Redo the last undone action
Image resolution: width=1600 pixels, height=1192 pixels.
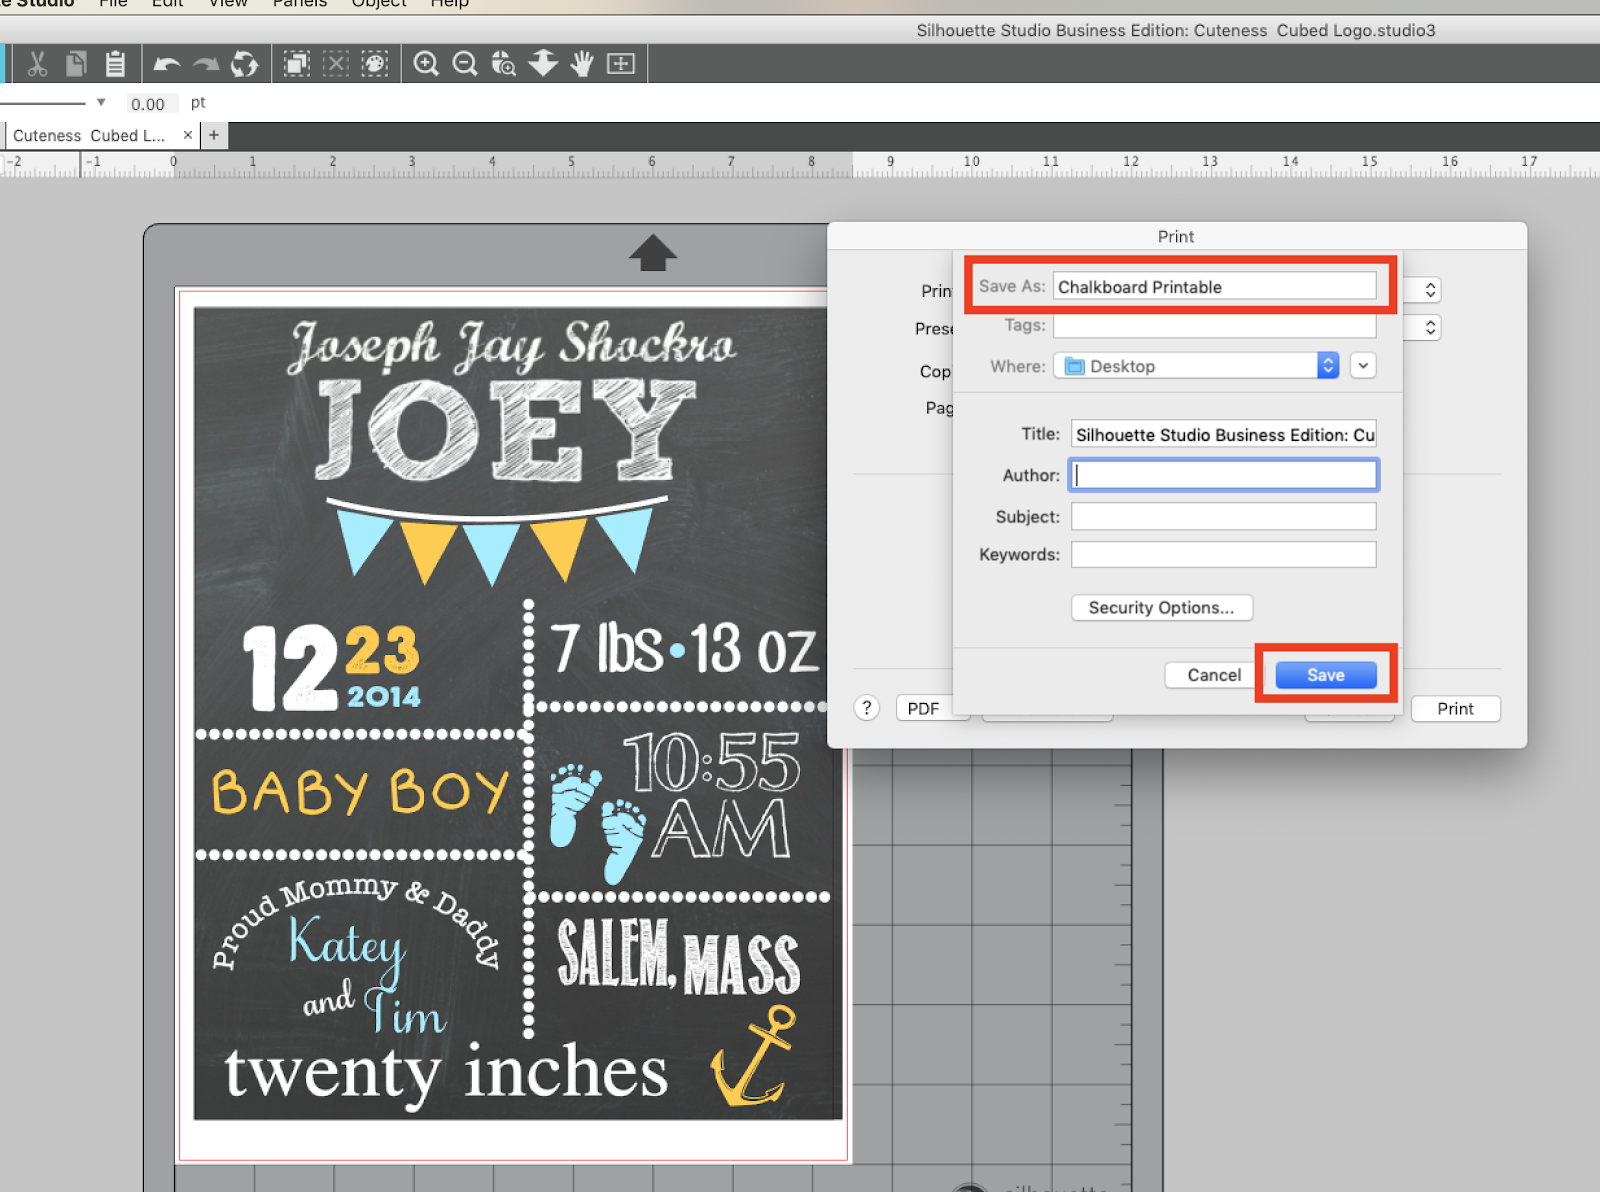pyautogui.click(x=206, y=65)
